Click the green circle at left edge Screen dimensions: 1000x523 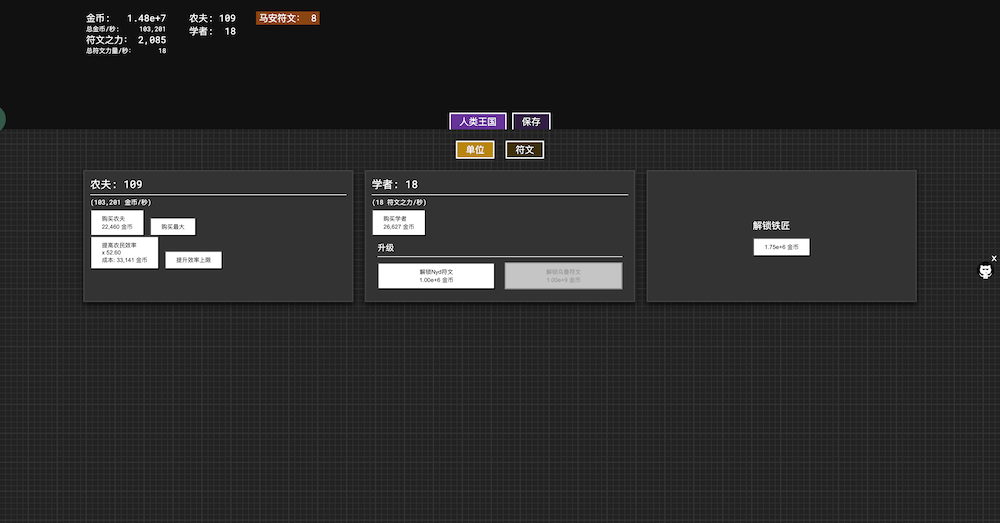click(2, 119)
